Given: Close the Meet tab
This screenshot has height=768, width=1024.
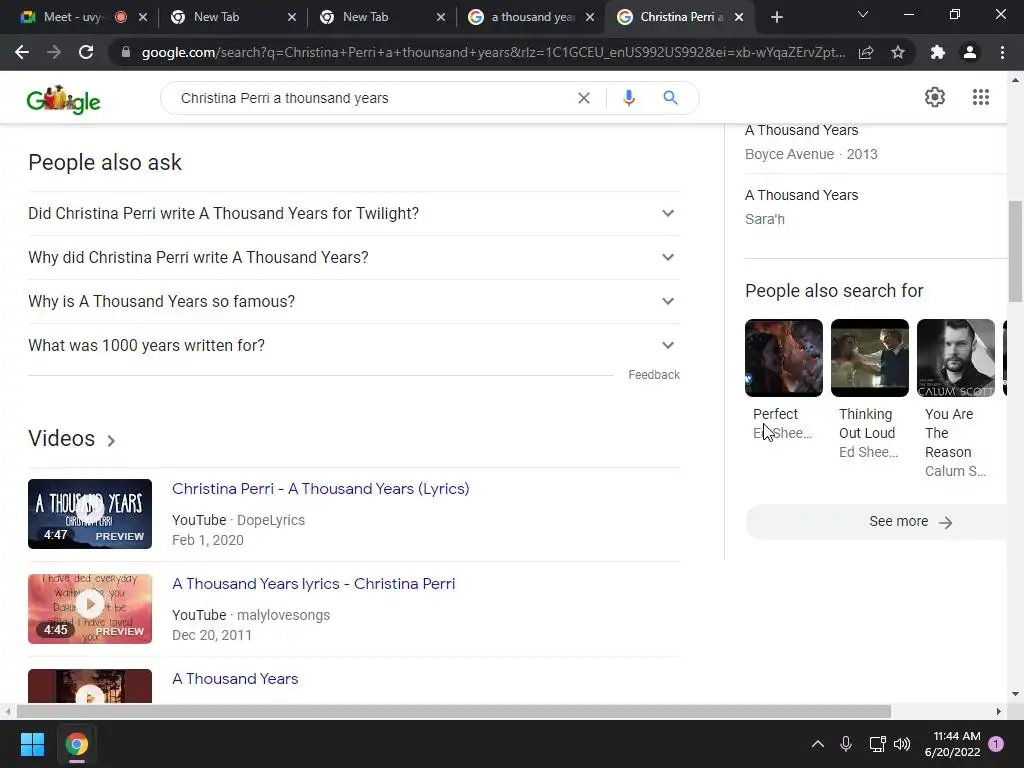Looking at the screenshot, I should pos(143,17).
